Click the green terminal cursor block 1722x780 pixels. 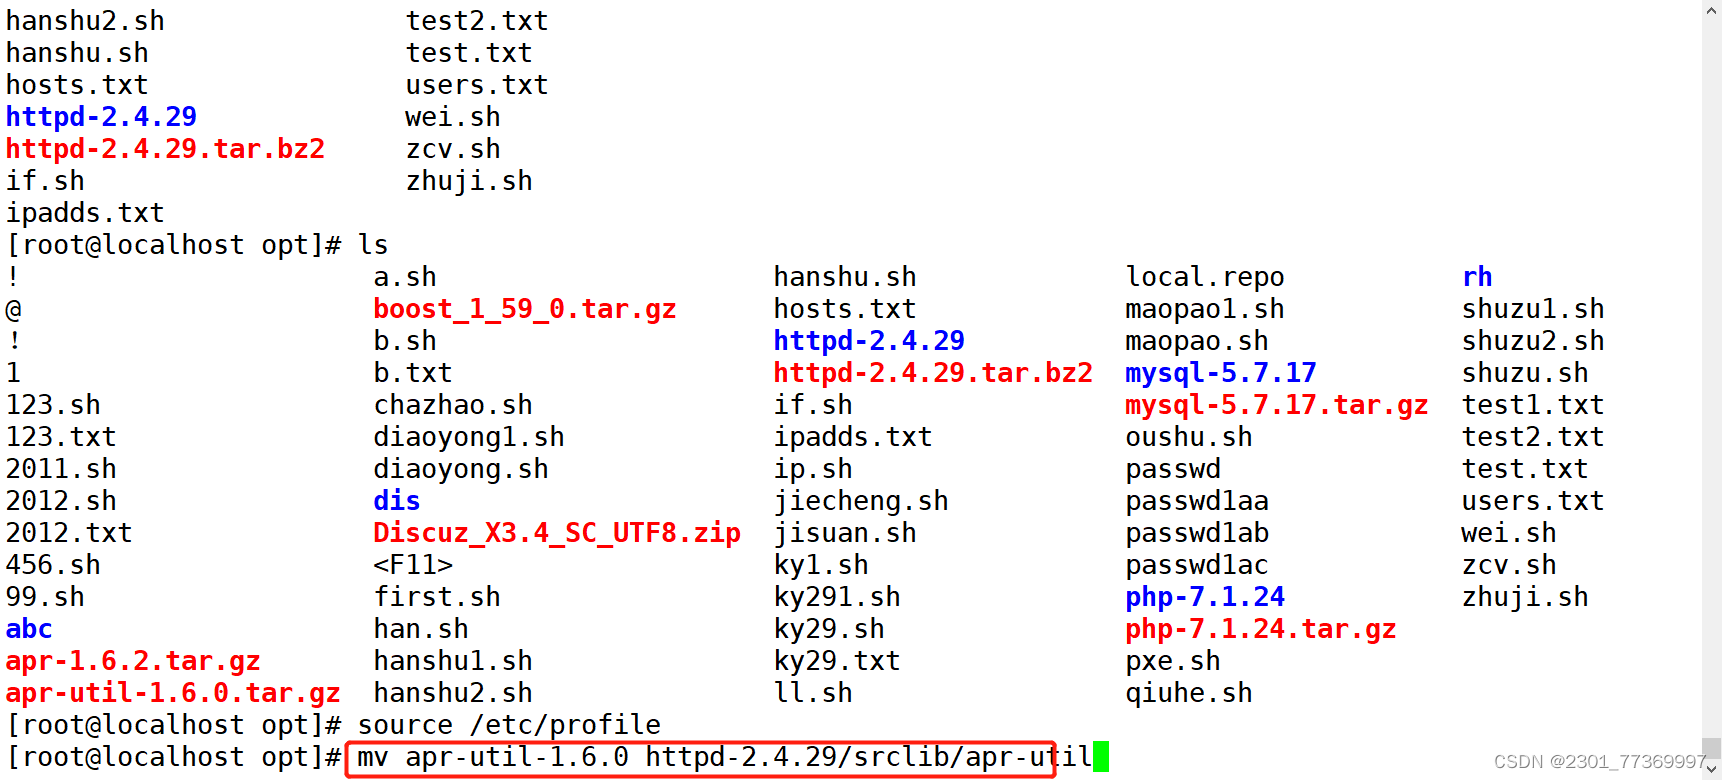coord(1101,757)
